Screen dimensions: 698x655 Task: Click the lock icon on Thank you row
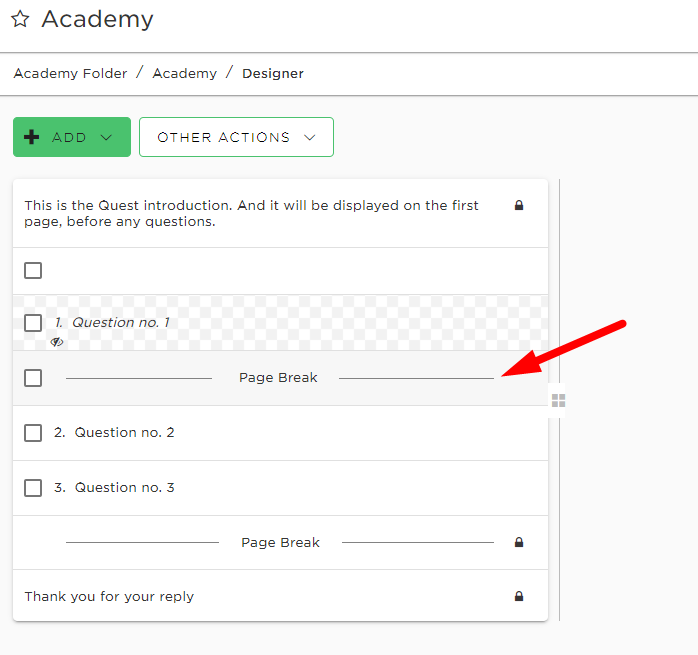pyautogui.click(x=519, y=596)
